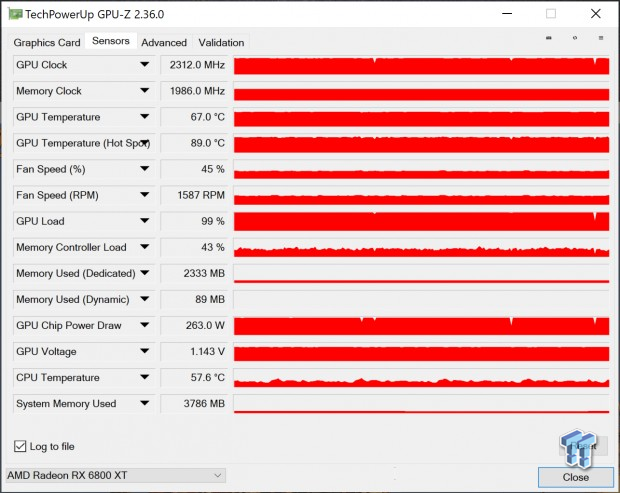Expand the GPU Load dropdown

coord(145,221)
